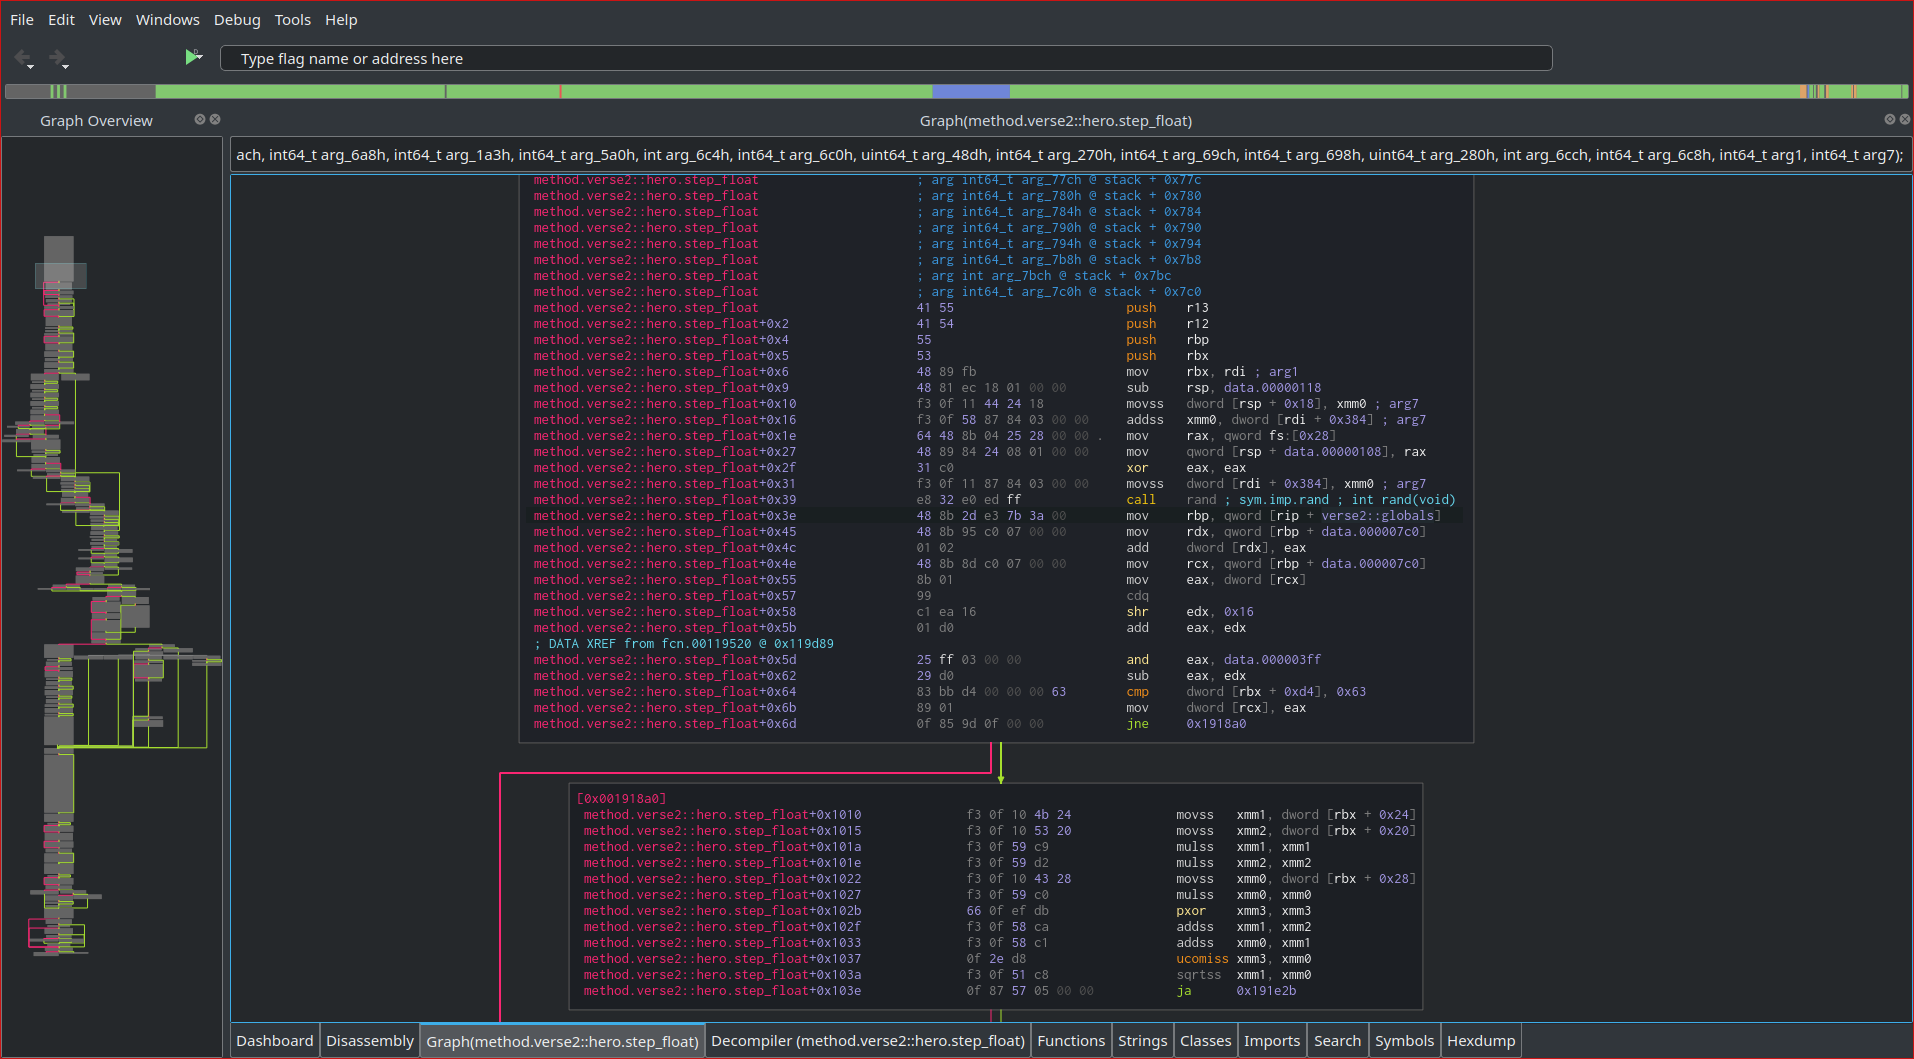The image size is (1914, 1059).
Task: Switch to the Search tab
Action: [1338, 1041]
